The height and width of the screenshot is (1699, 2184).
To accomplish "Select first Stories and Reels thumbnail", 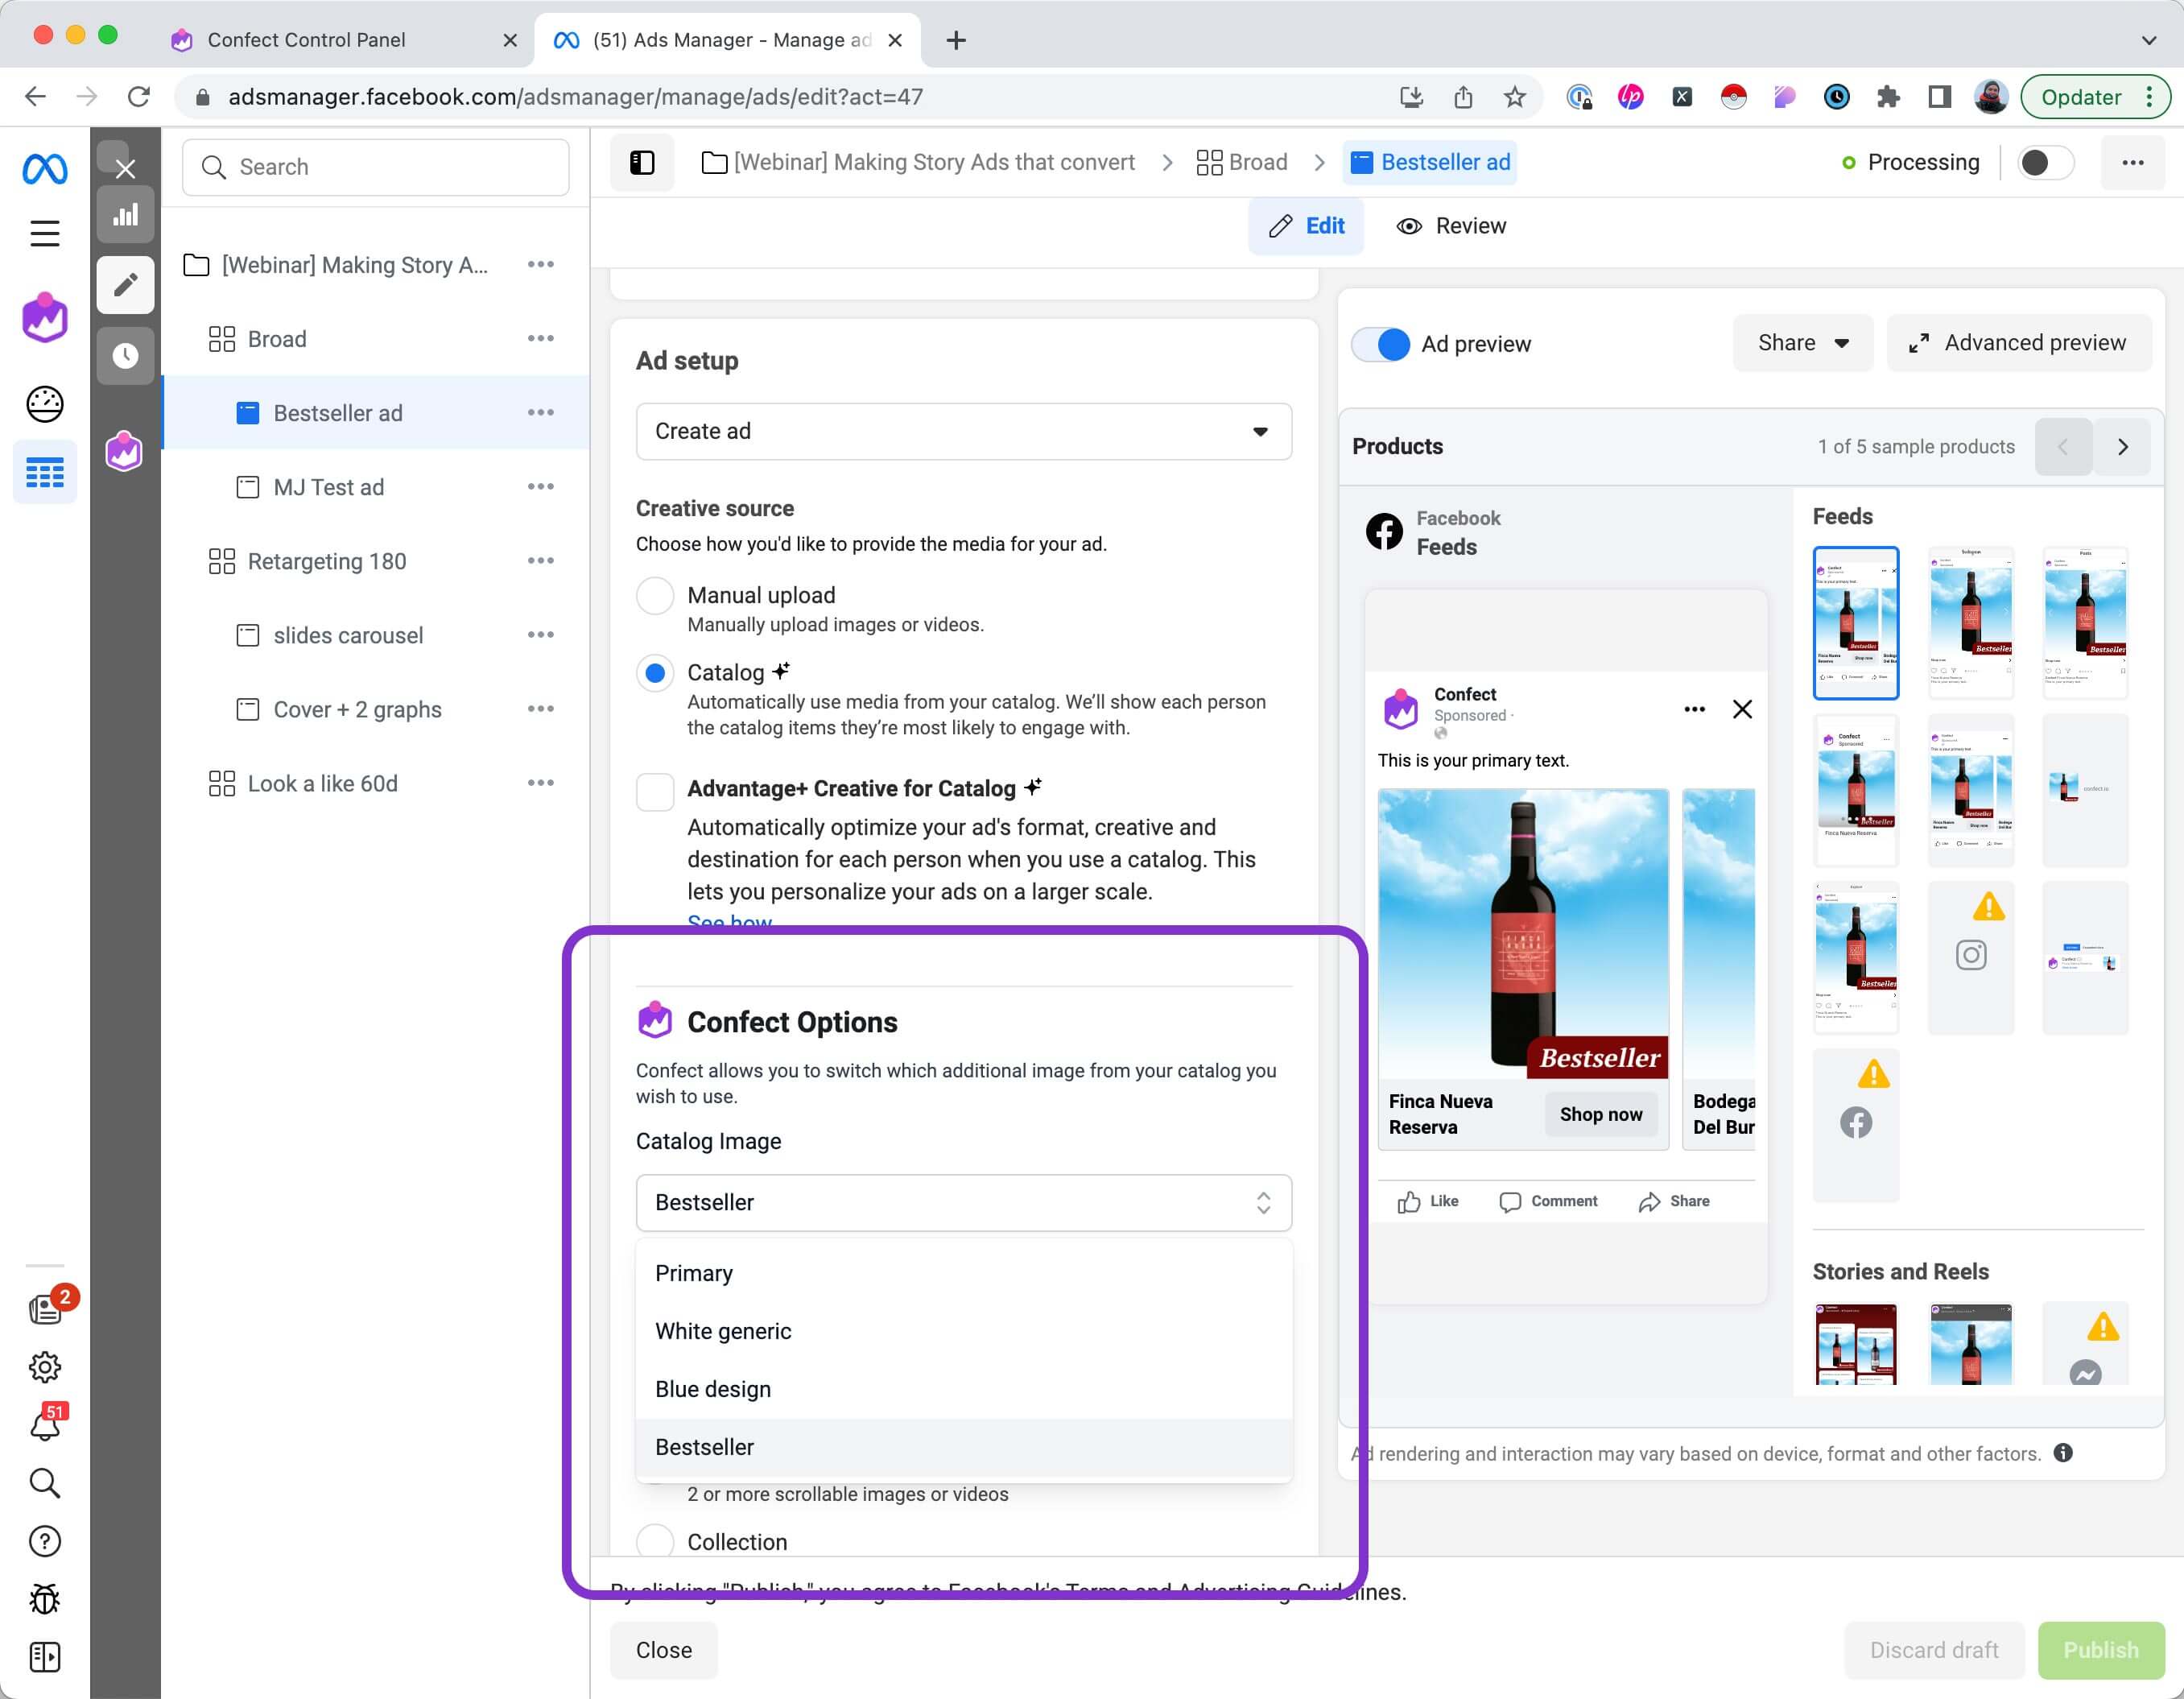I will 1855,1344.
